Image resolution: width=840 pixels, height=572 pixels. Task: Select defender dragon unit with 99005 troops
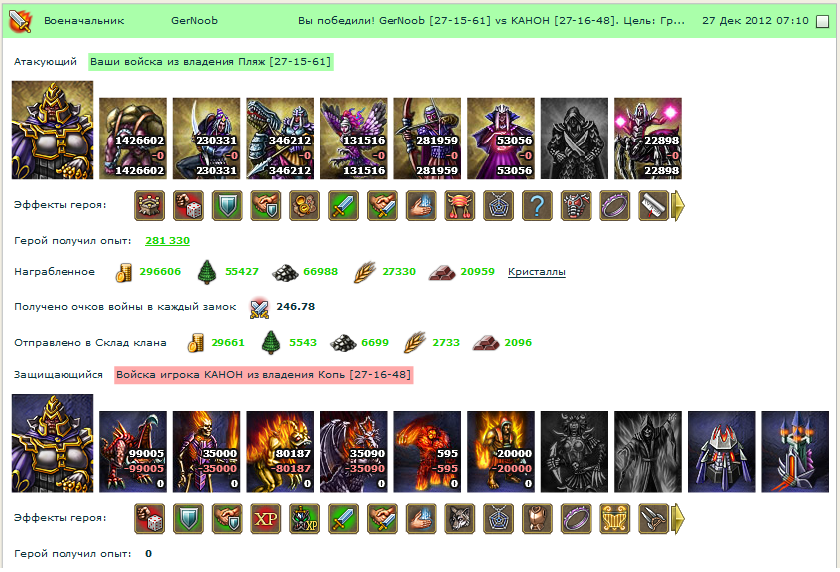tap(133, 451)
